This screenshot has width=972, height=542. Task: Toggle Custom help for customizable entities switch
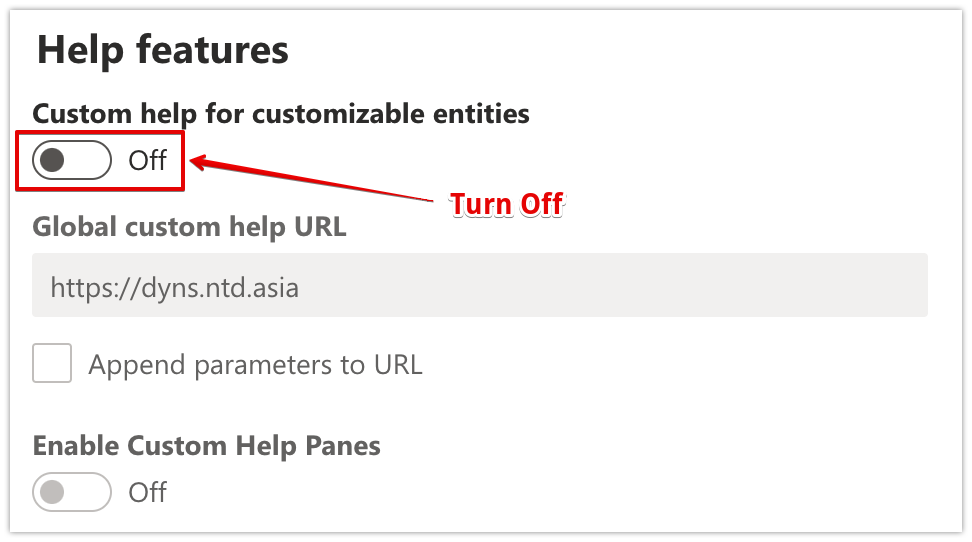tap(71, 160)
